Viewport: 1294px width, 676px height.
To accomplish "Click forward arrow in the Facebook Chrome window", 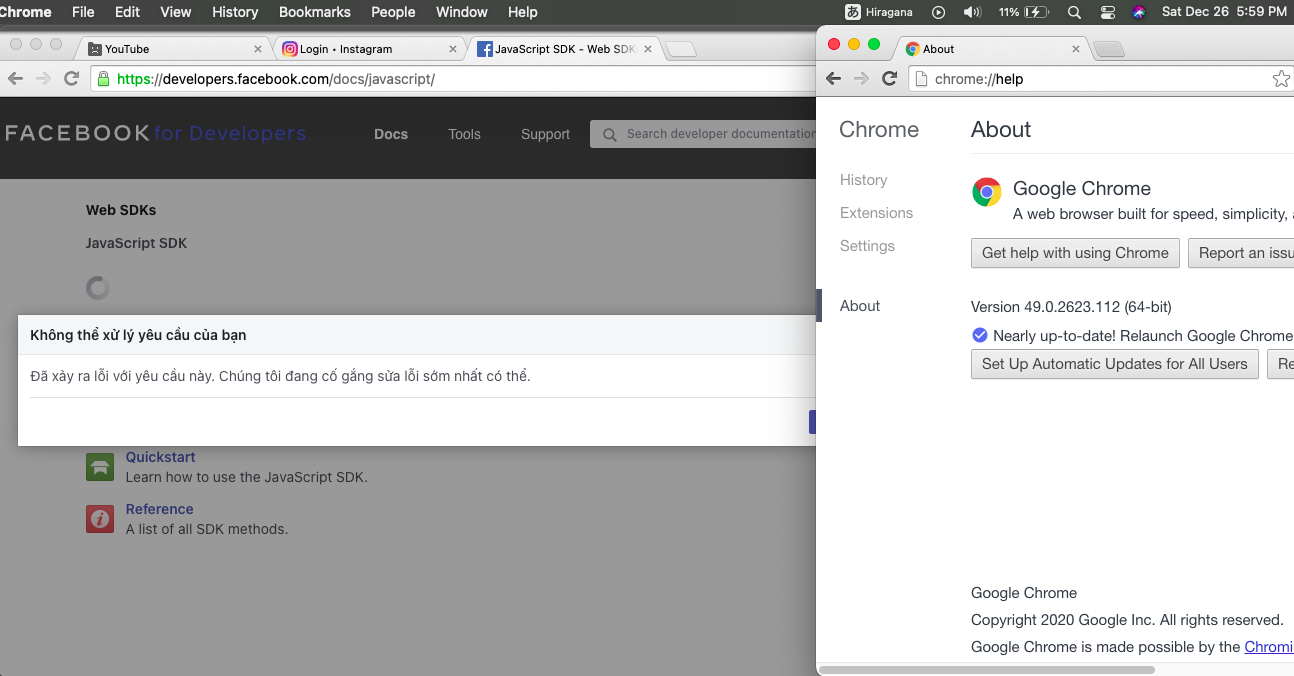I will (x=43, y=79).
